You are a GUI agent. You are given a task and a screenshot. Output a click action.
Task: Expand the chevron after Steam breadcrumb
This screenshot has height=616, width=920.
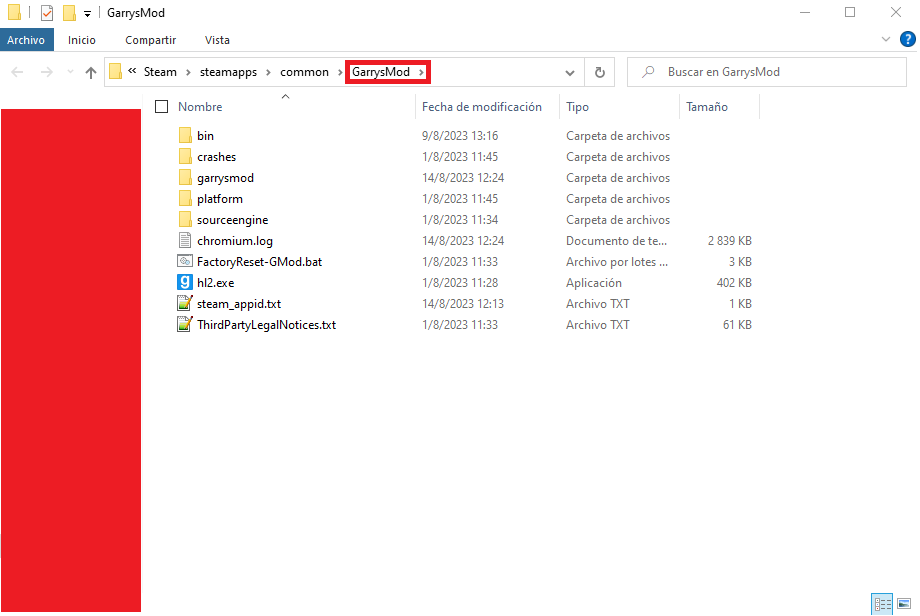point(188,72)
